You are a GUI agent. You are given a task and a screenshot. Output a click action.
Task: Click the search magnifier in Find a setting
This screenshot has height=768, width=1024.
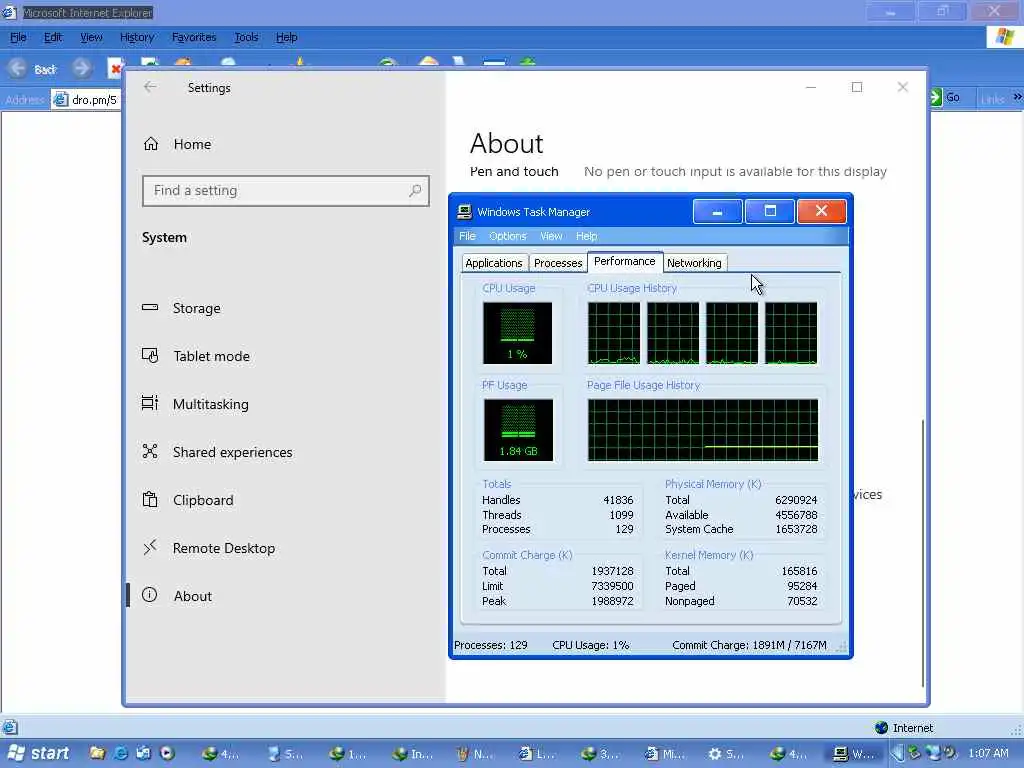415,191
